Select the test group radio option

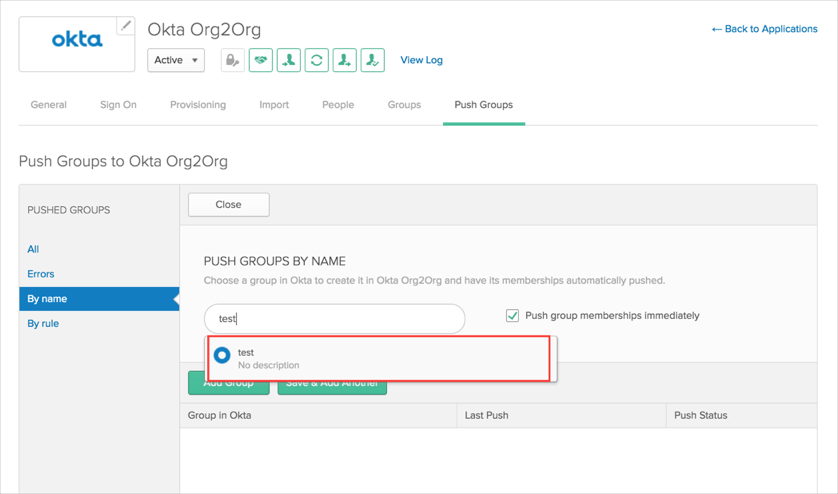coord(222,355)
